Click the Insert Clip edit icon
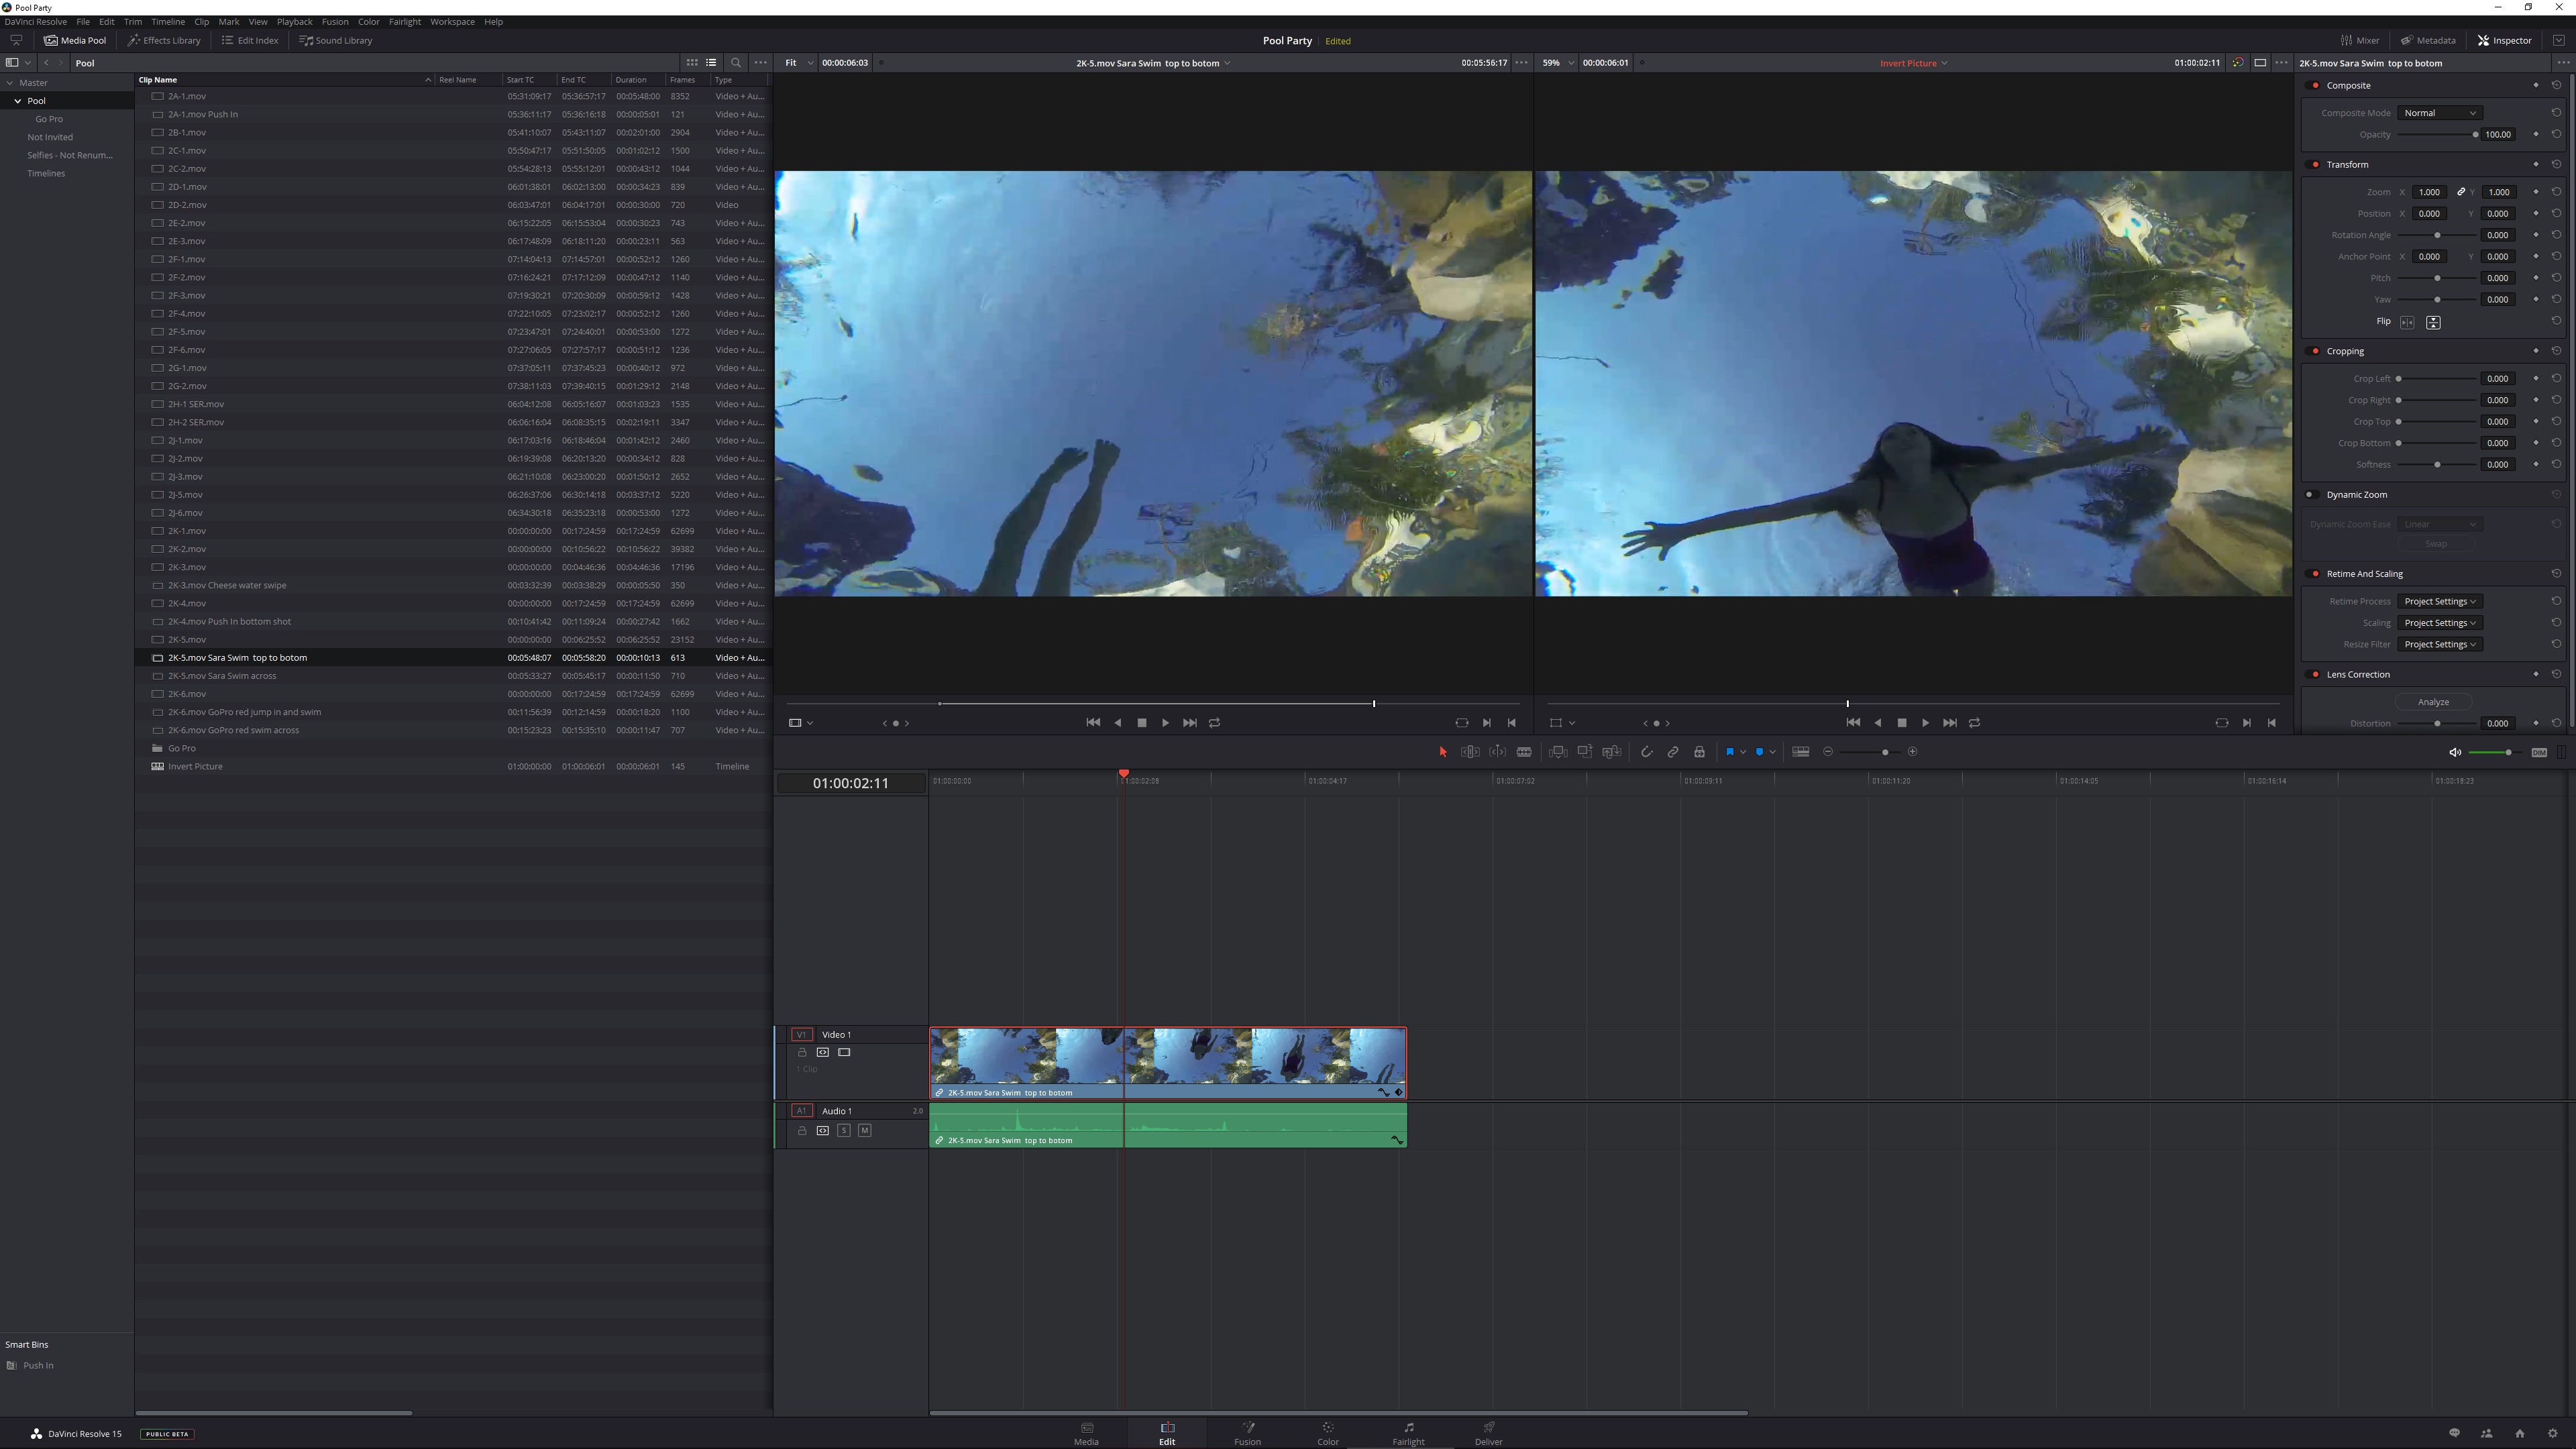This screenshot has width=2576, height=1449. click(x=1558, y=752)
